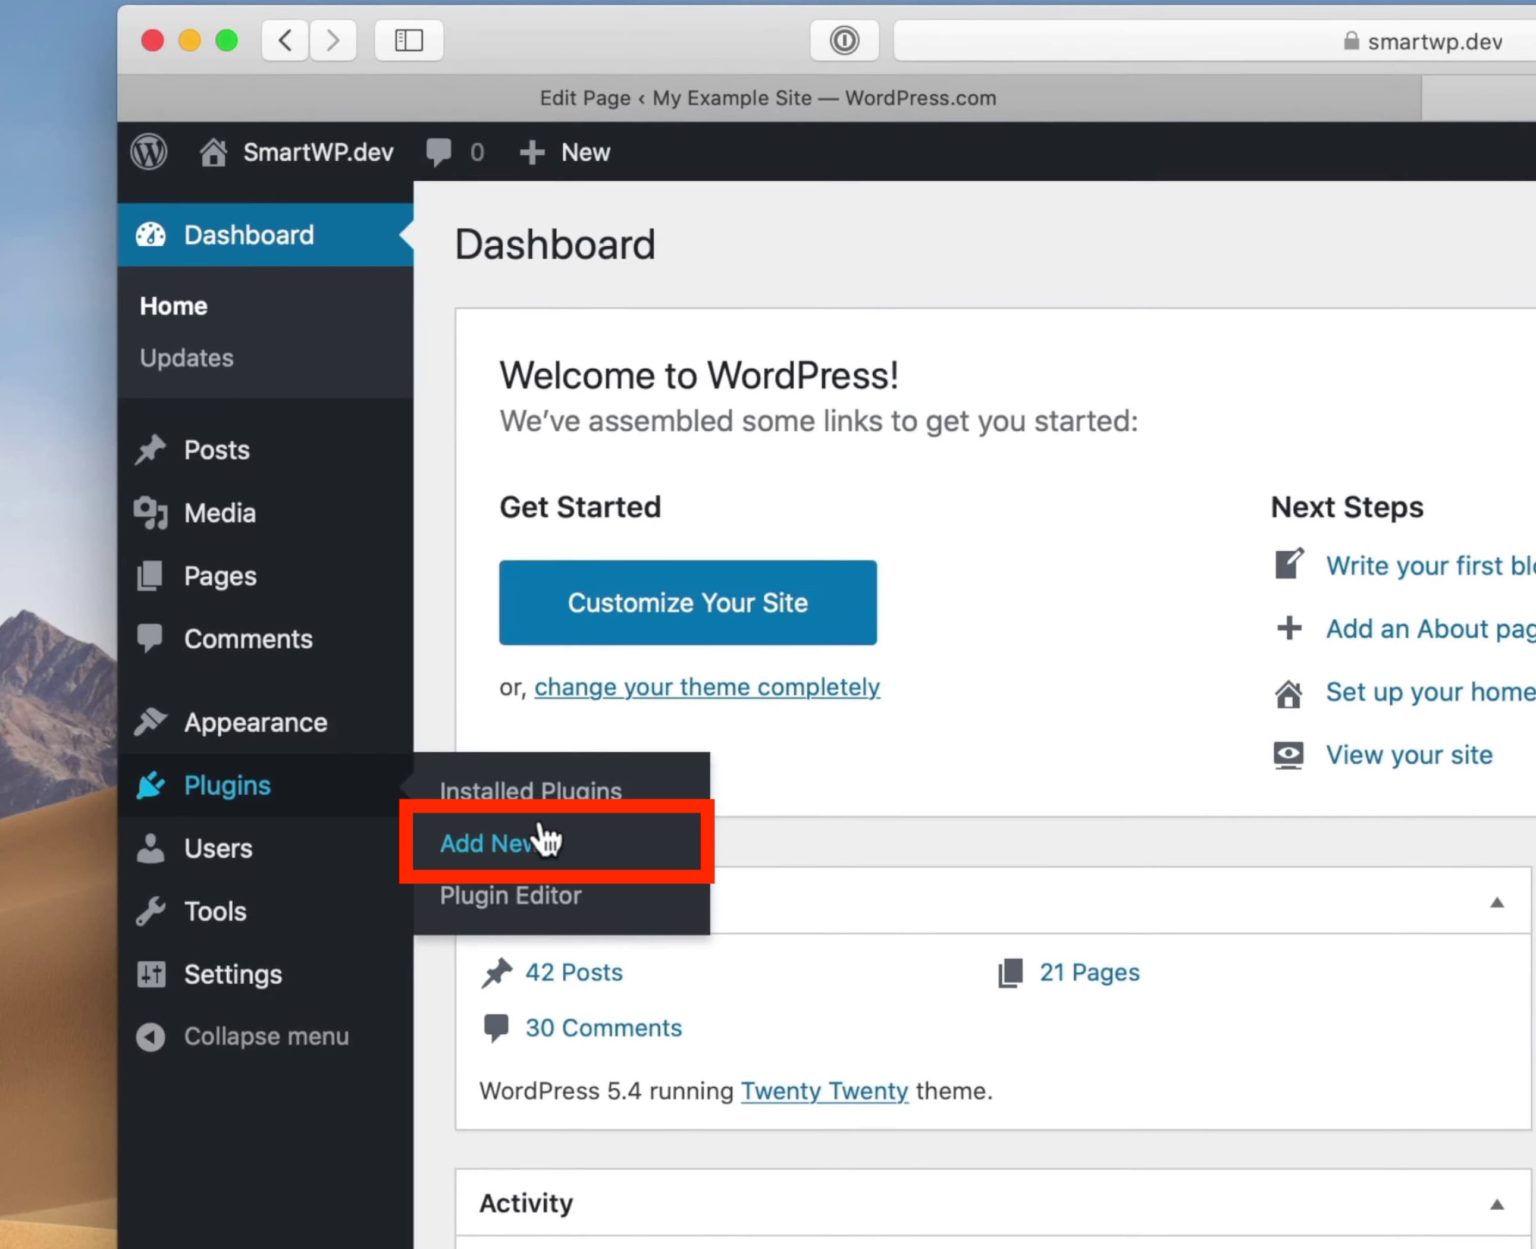
Task: Click Collapse menu at the sidebar bottom
Action: 240,1036
